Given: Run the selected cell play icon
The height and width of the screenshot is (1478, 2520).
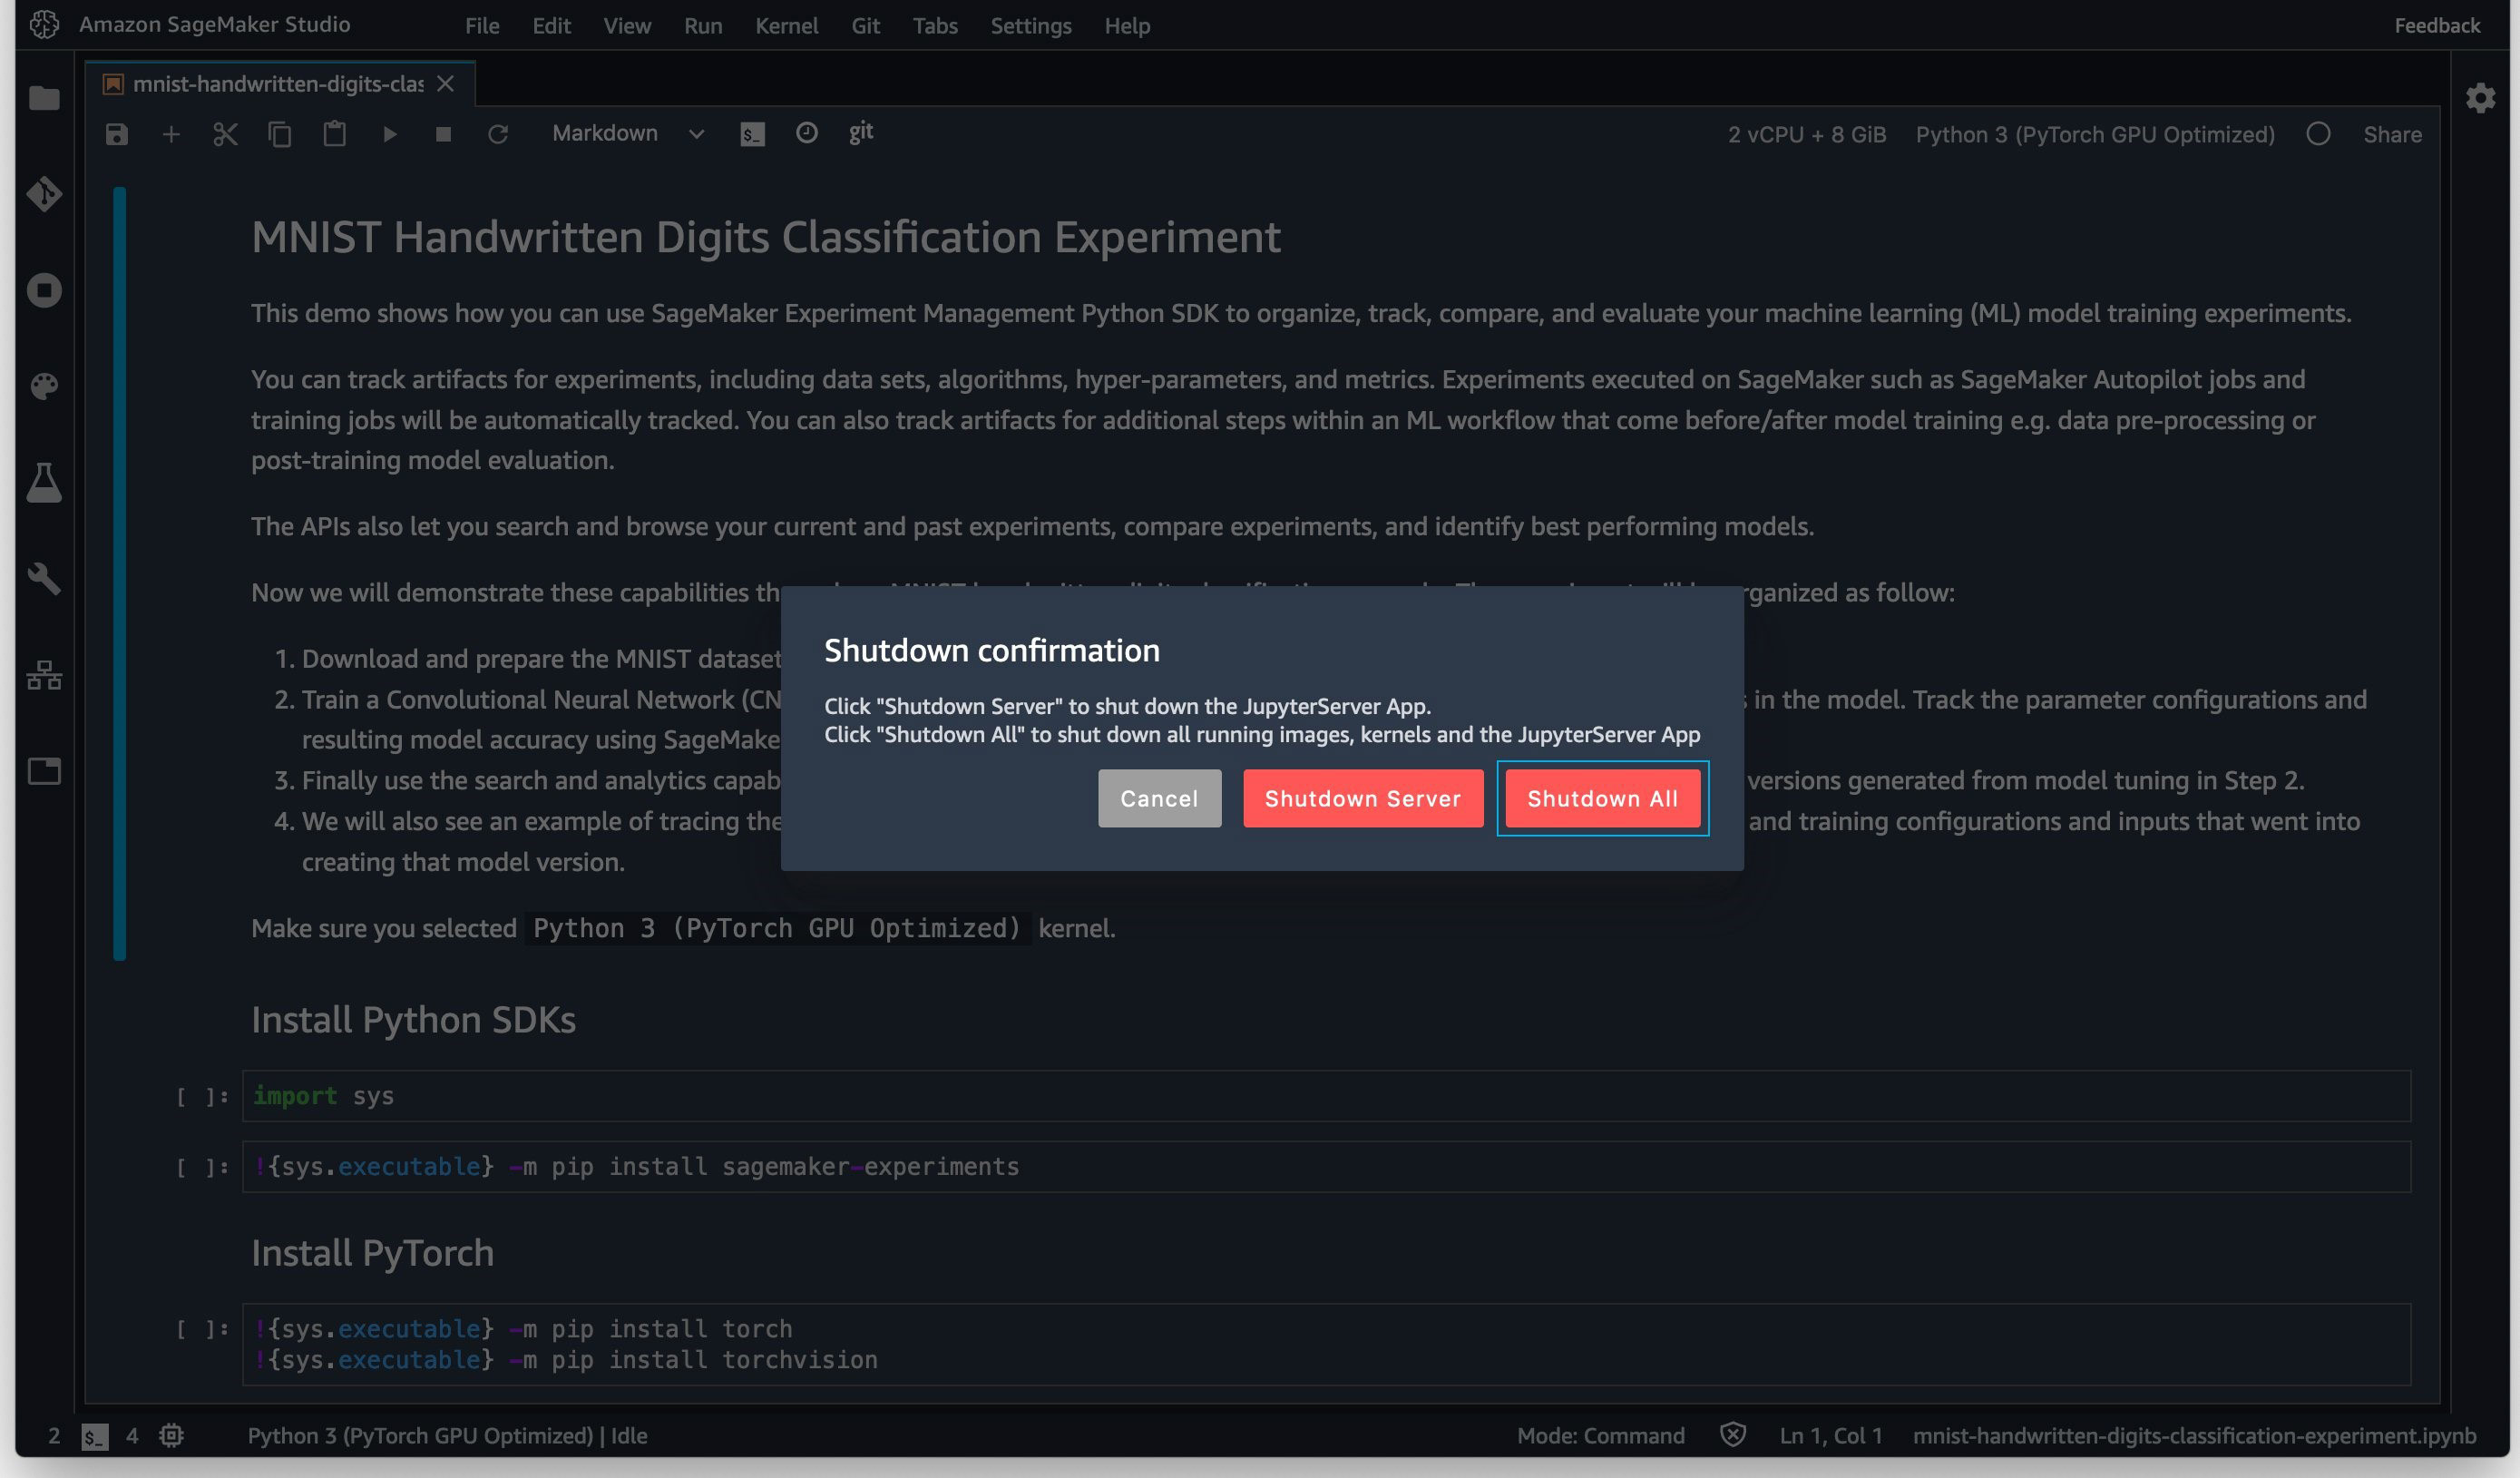Looking at the screenshot, I should pos(389,134).
